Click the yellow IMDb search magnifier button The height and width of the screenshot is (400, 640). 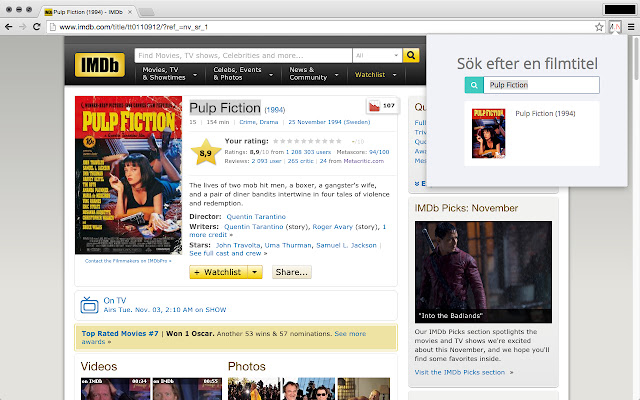[411, 55]
